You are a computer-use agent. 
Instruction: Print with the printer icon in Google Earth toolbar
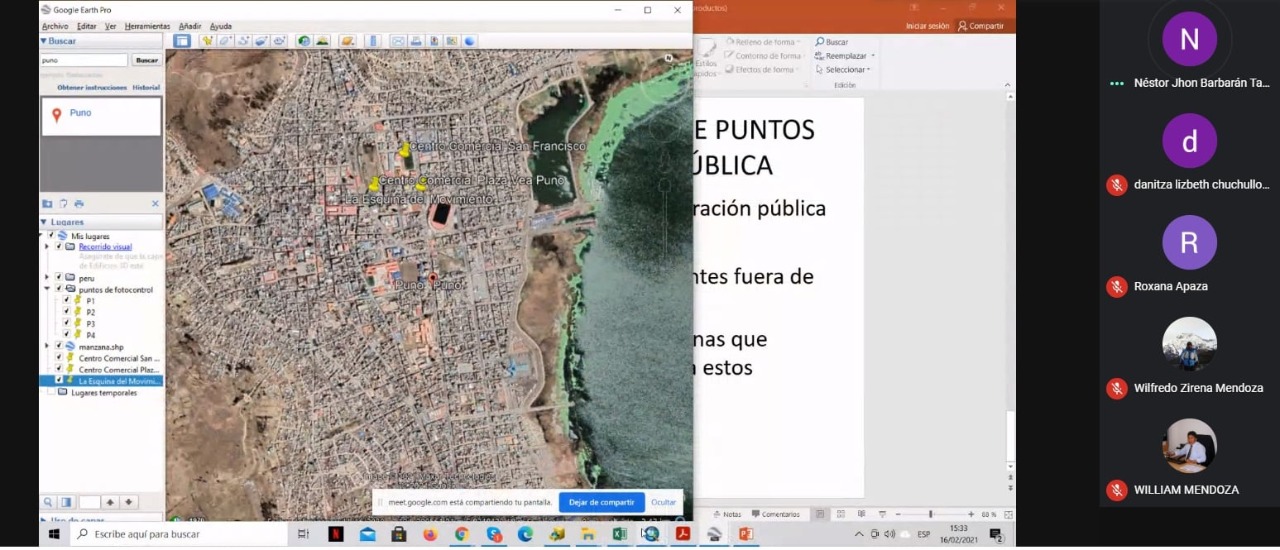416,41
